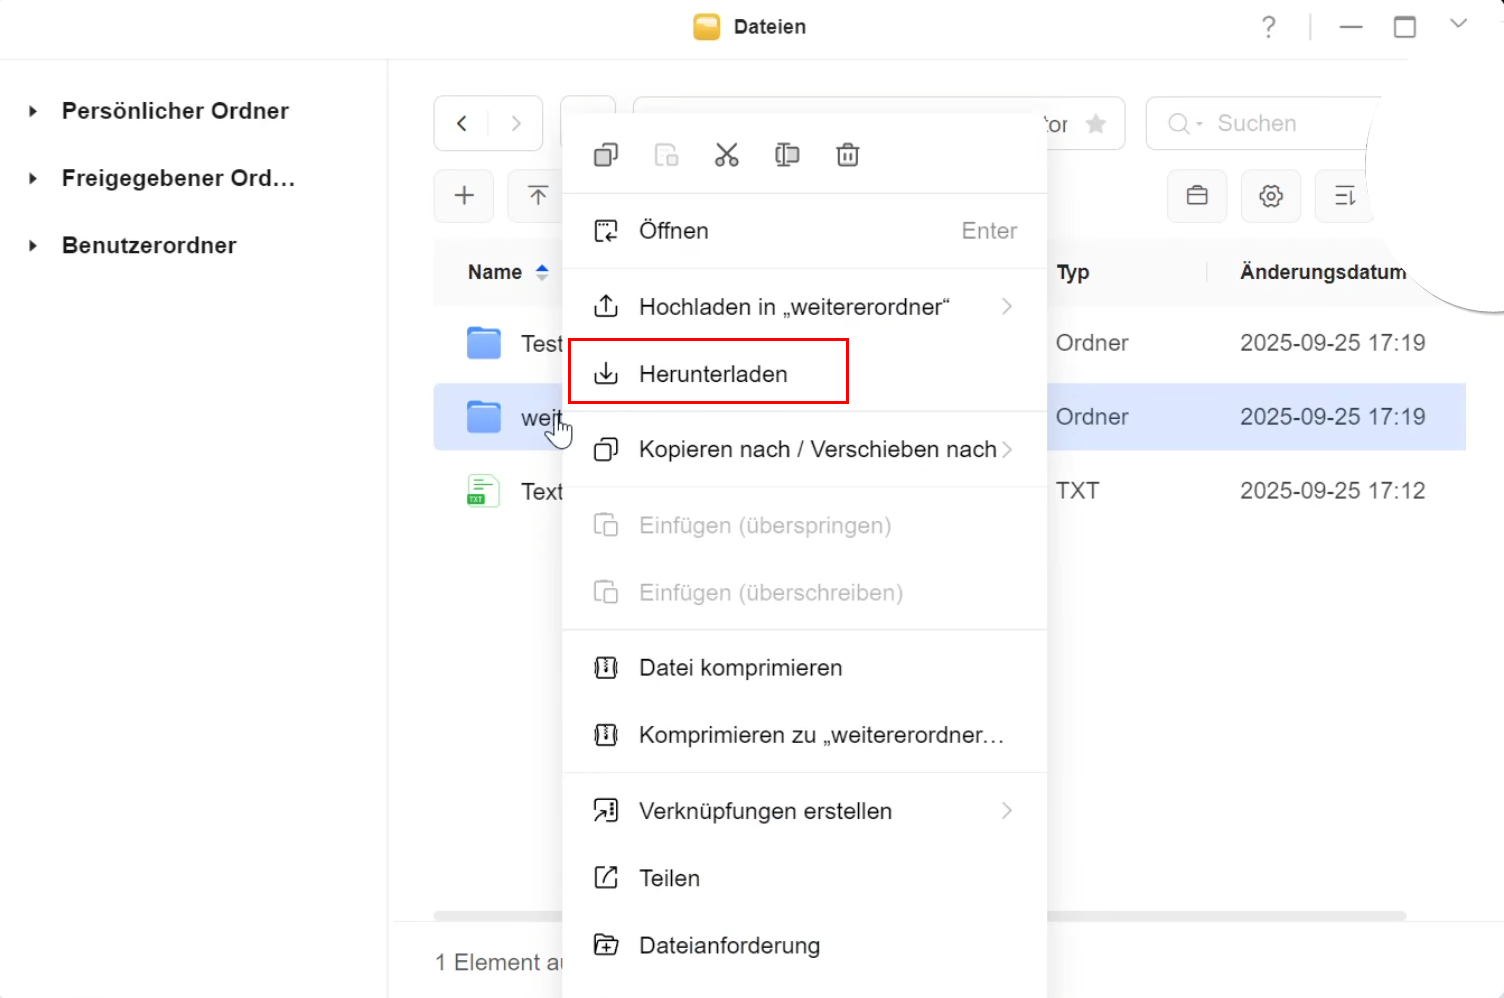Open the gear settings button
The width and height of the screenshot is (1504, 998).
[1271, 195]
